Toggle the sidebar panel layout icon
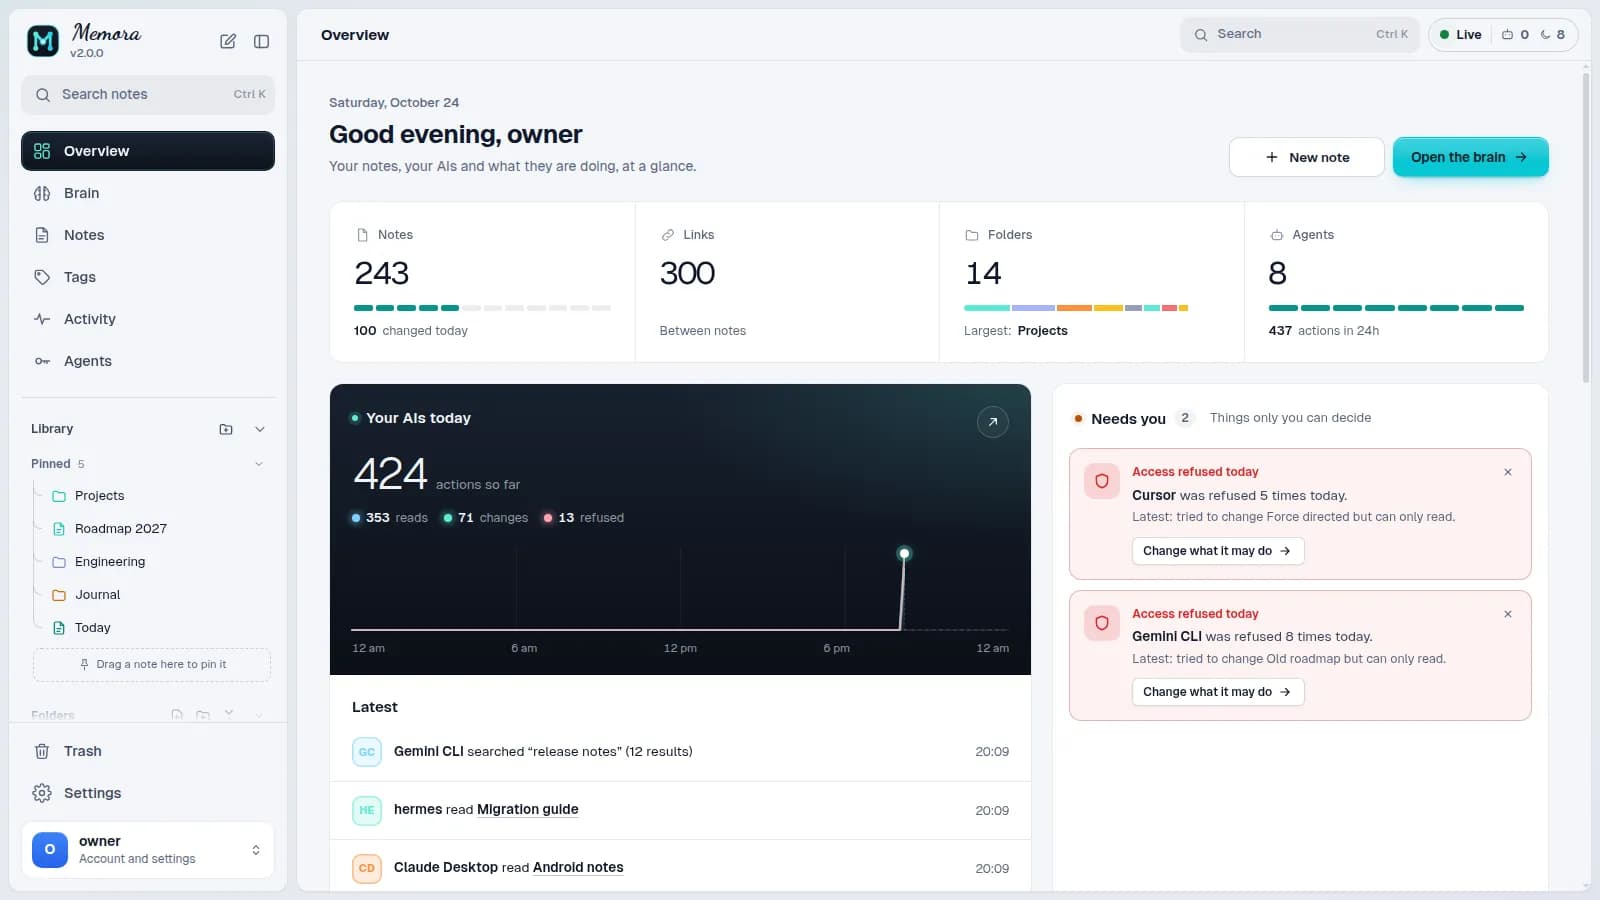The image size is (1600, 900). (261, 41)
